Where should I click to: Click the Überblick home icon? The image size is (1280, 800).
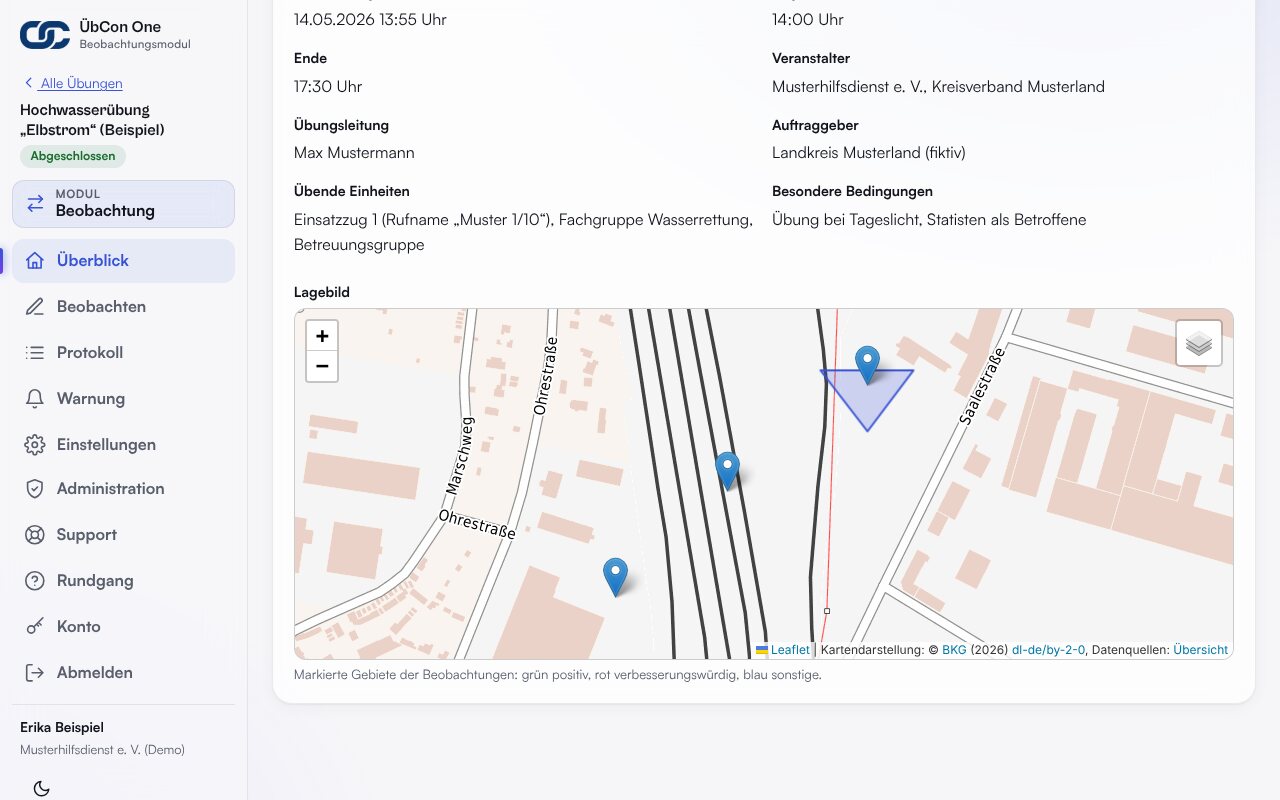coord(35,261)
